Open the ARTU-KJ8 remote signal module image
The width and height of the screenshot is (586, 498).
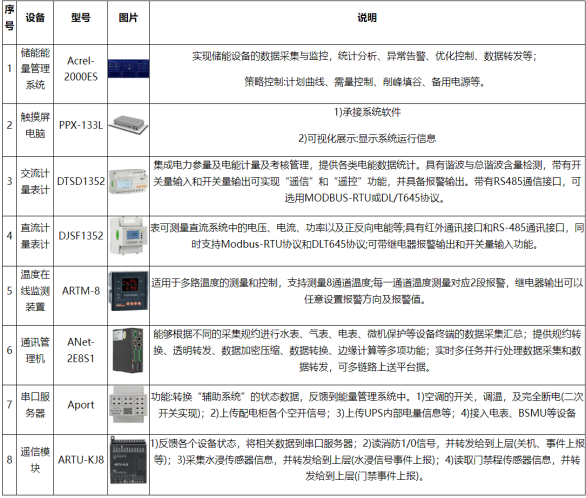(x=128, y=460)
